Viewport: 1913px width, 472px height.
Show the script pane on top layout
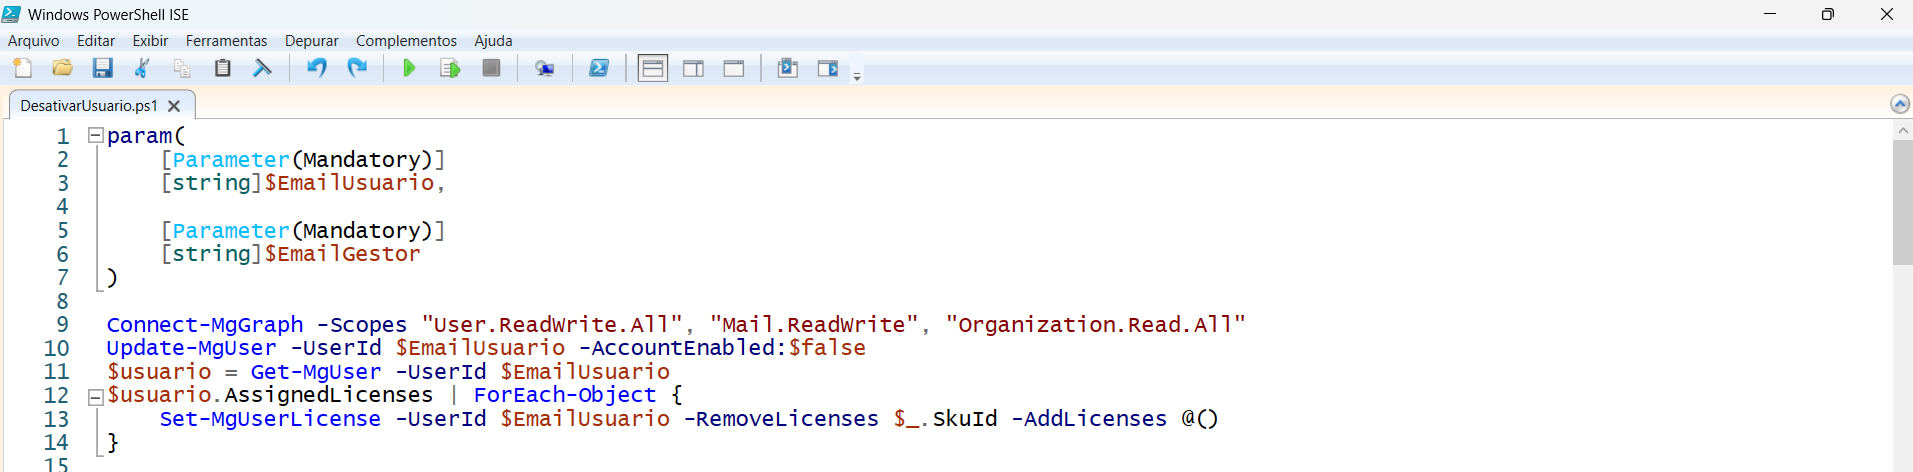coord(653,68)
